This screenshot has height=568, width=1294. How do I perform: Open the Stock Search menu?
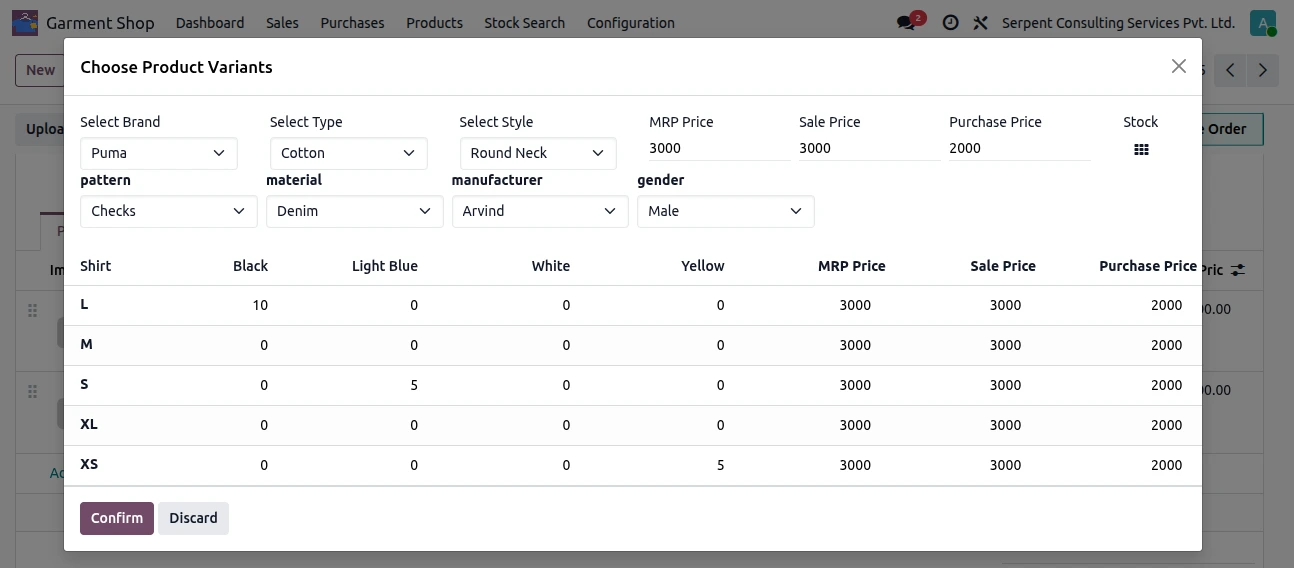(524, 23)
